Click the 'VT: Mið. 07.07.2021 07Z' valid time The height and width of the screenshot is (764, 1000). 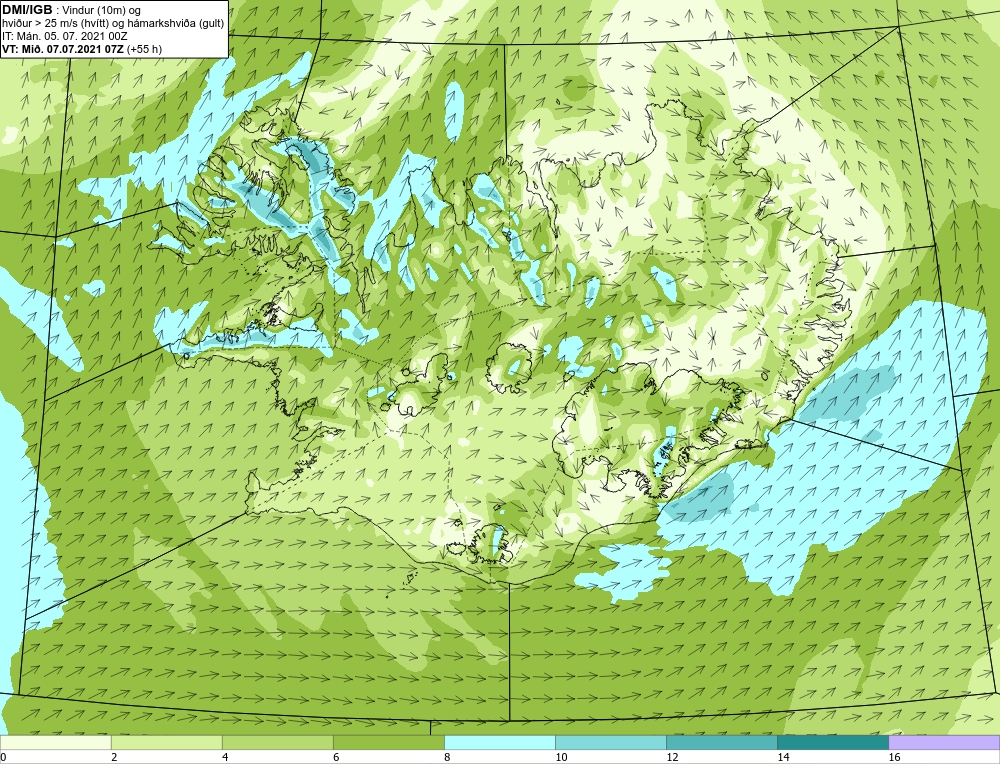[63, 49]
